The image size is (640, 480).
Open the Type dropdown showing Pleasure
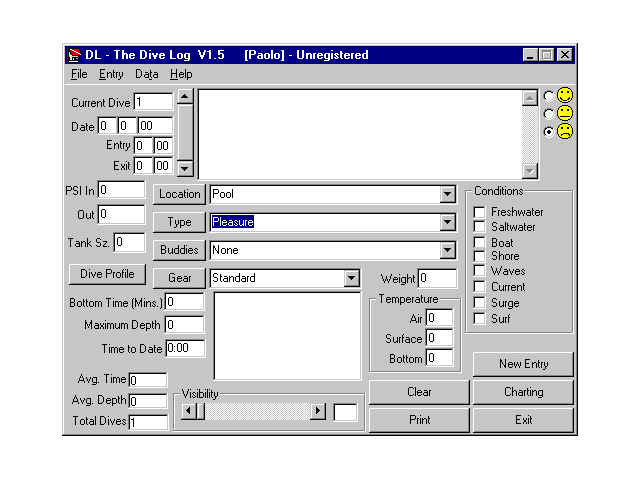point(447,222)
